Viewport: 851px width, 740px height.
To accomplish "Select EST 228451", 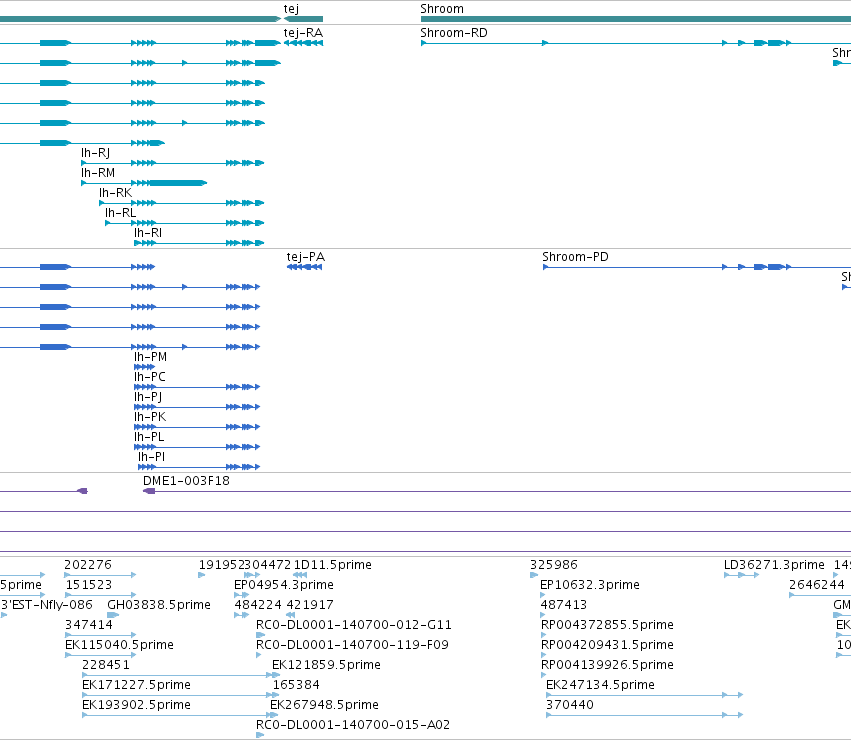I will 106,665.
